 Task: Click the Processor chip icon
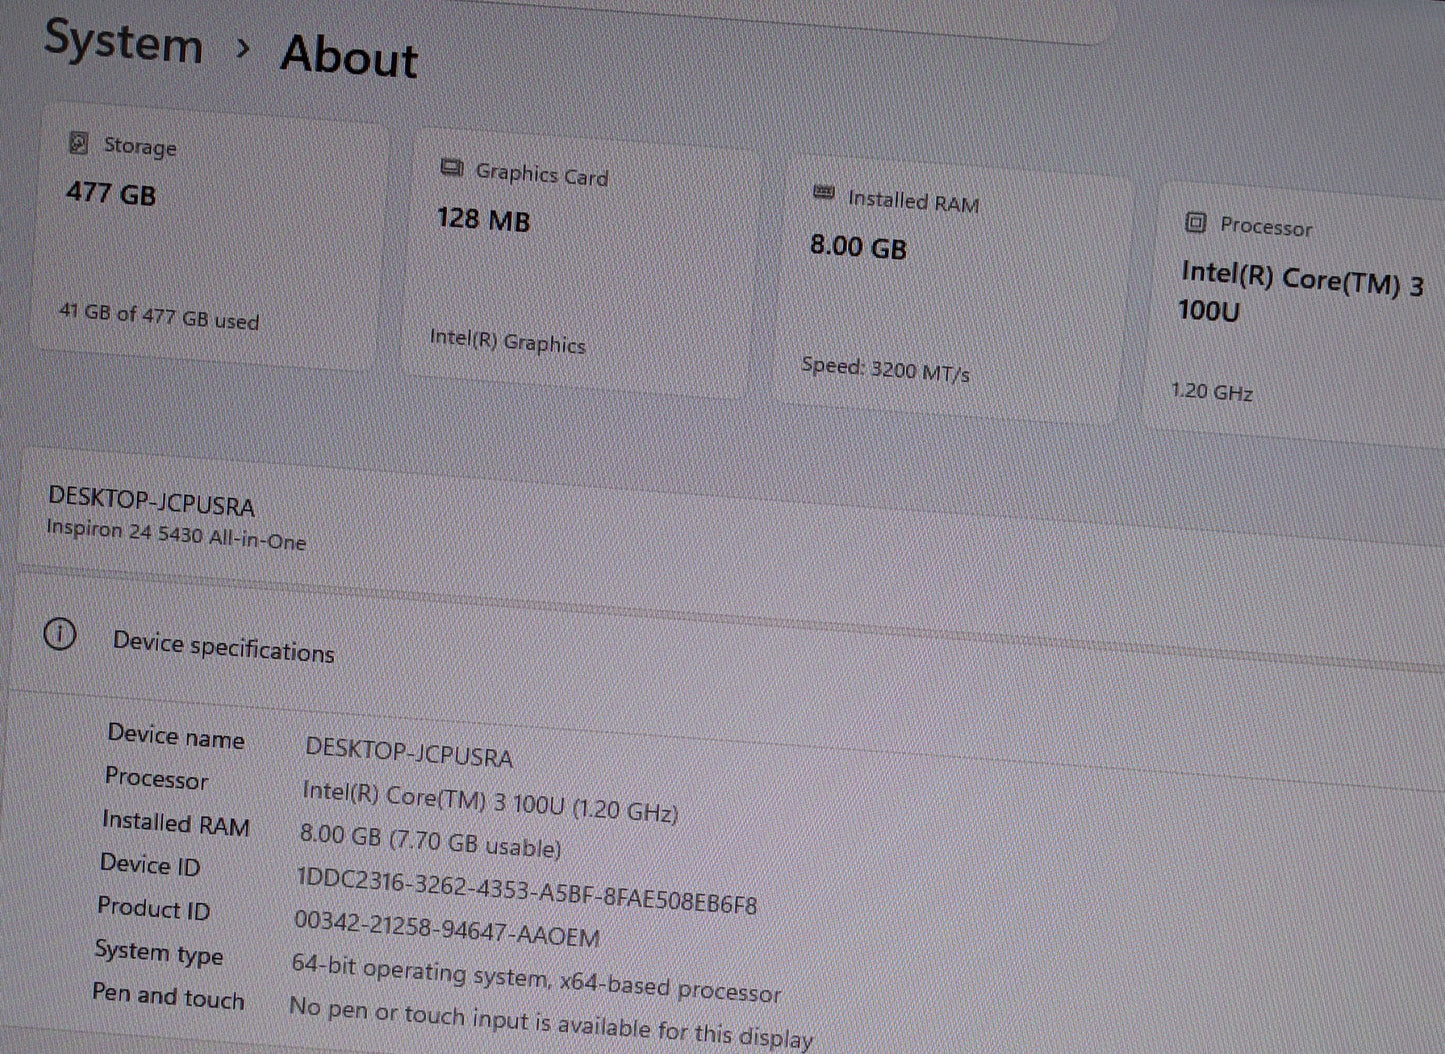coord(1195,222)
